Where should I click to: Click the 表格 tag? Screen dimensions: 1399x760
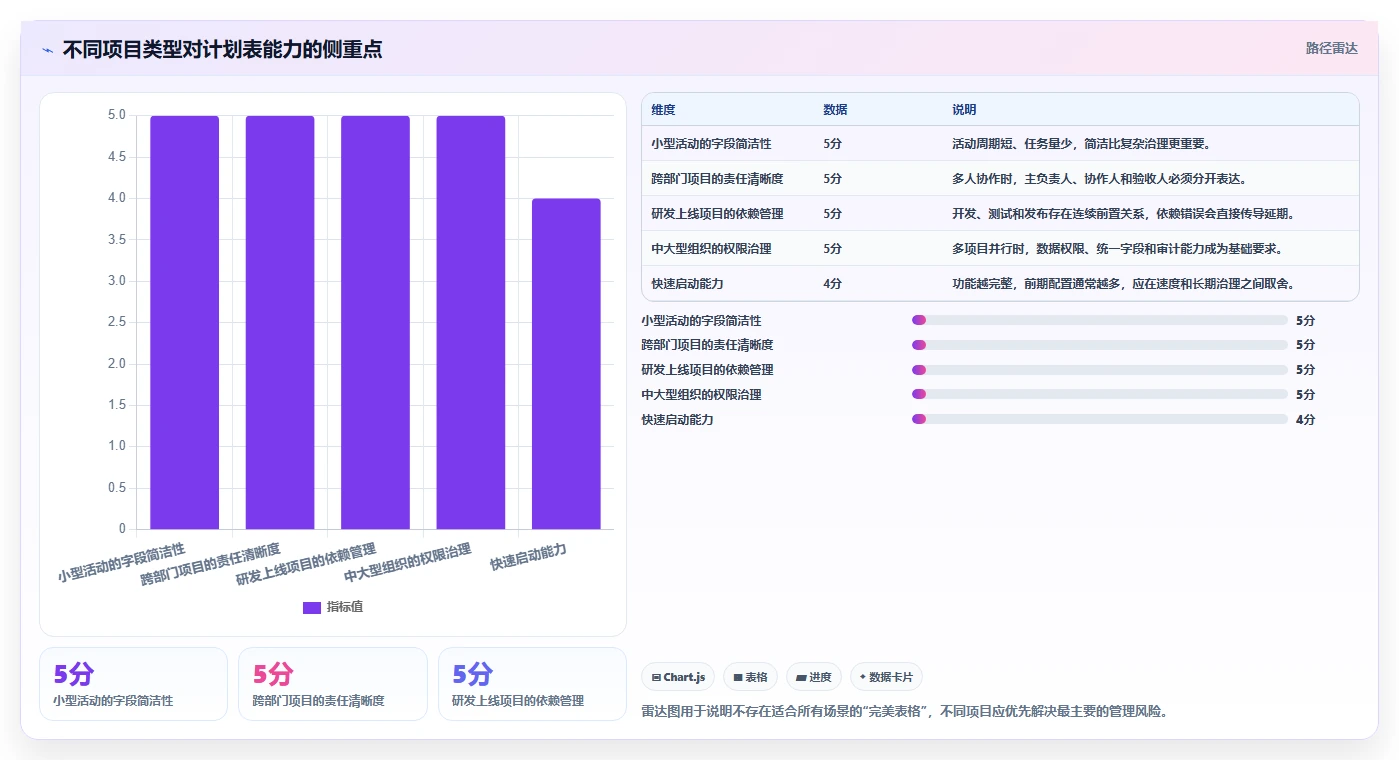tap(750, 677)
